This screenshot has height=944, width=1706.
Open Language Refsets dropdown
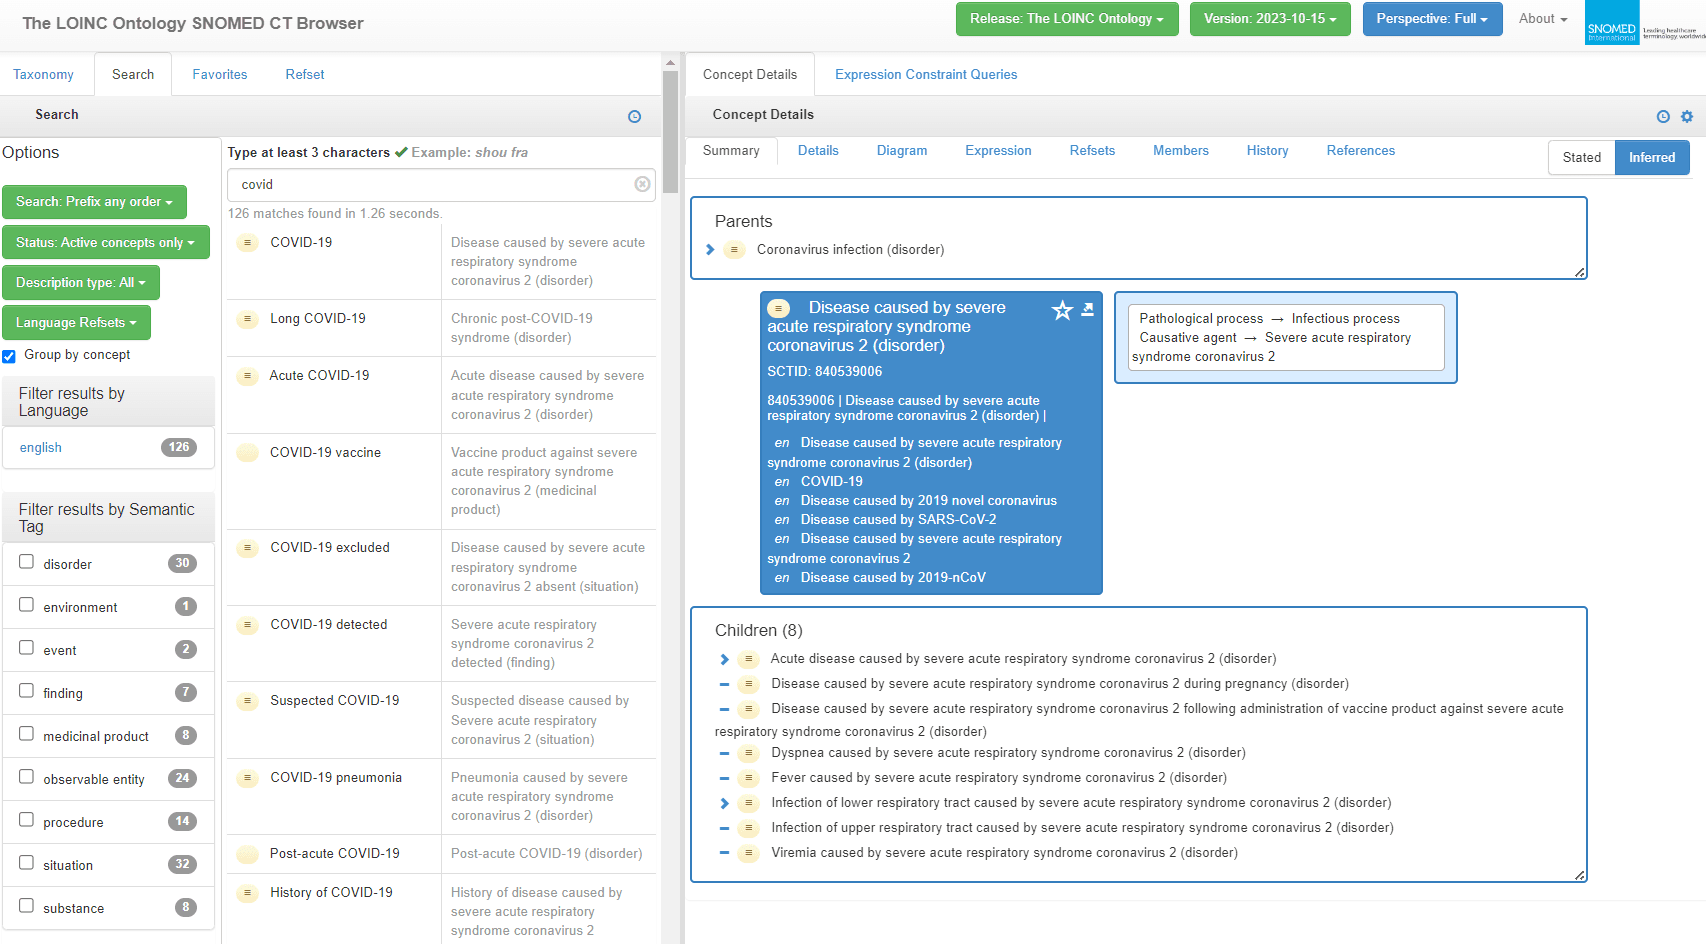(76, 322)
